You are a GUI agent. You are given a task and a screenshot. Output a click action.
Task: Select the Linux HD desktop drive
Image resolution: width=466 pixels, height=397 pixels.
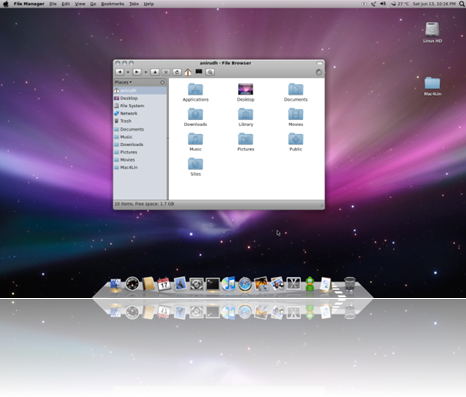(x=432, y=32)
